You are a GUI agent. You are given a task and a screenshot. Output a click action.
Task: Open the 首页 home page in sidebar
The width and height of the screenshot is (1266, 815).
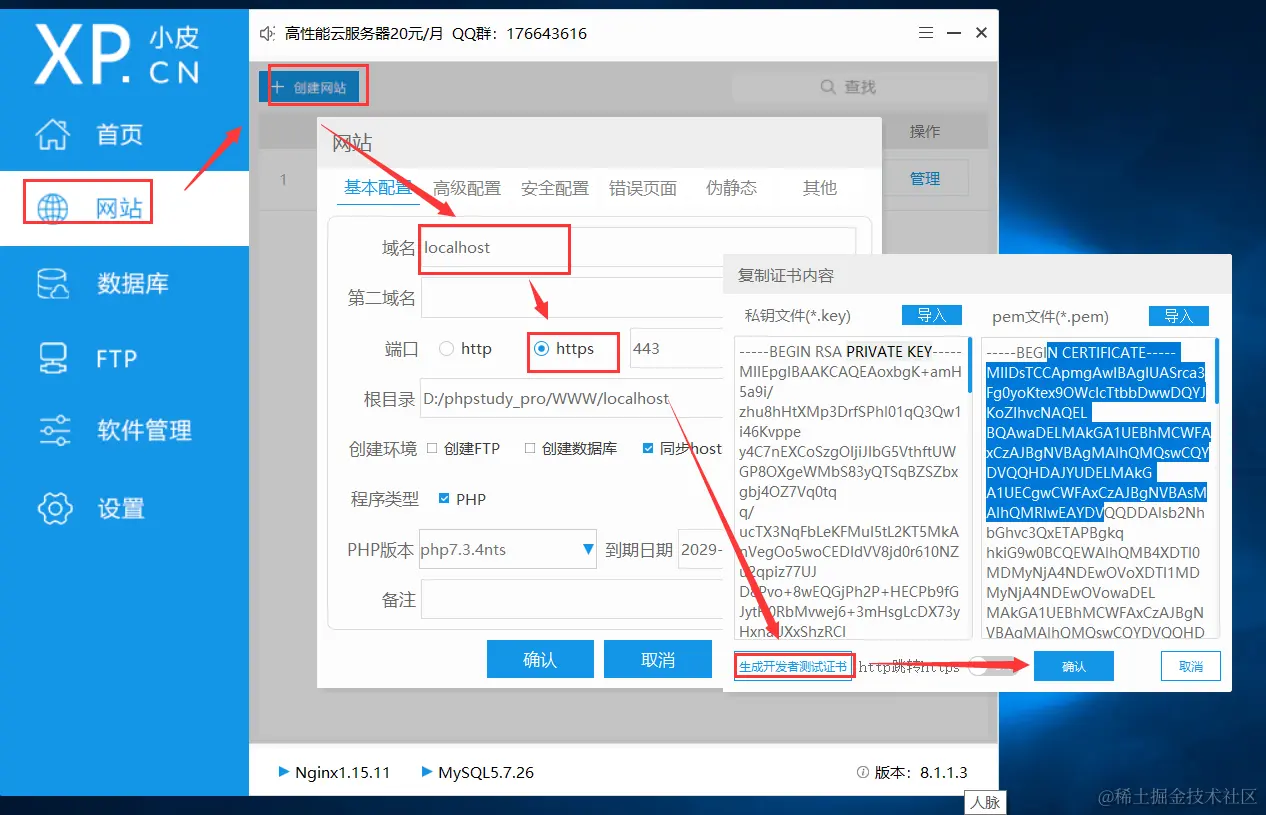[x=90, y=134]
